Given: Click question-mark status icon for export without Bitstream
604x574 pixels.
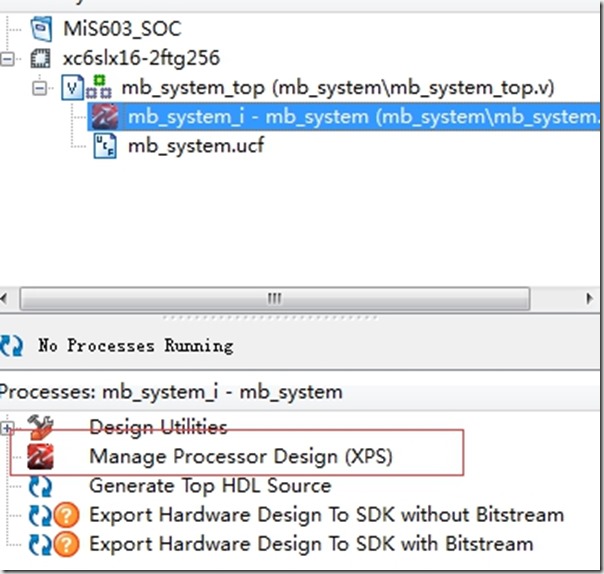Looking at the screenshot, I should coord(66,515).
